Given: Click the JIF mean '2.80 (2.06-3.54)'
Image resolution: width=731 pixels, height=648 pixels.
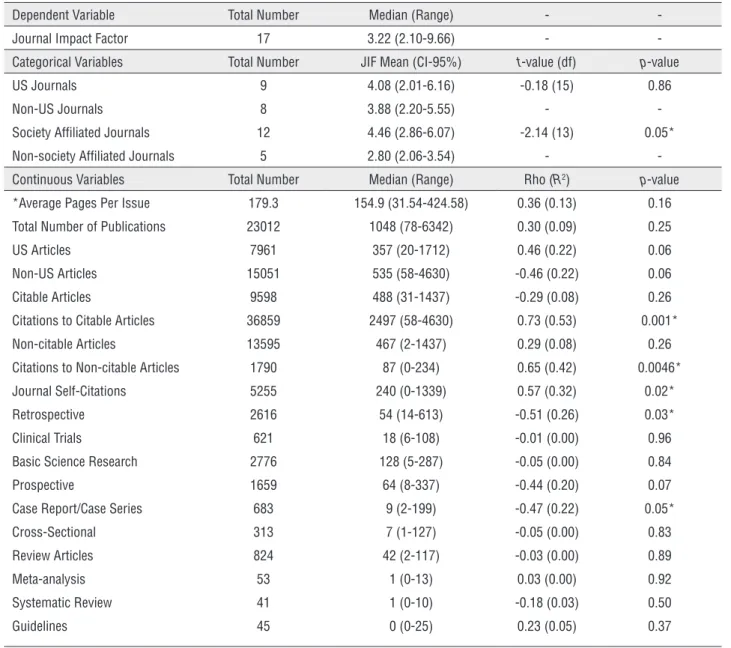Looking at the screenshot, I should [411, 156].
